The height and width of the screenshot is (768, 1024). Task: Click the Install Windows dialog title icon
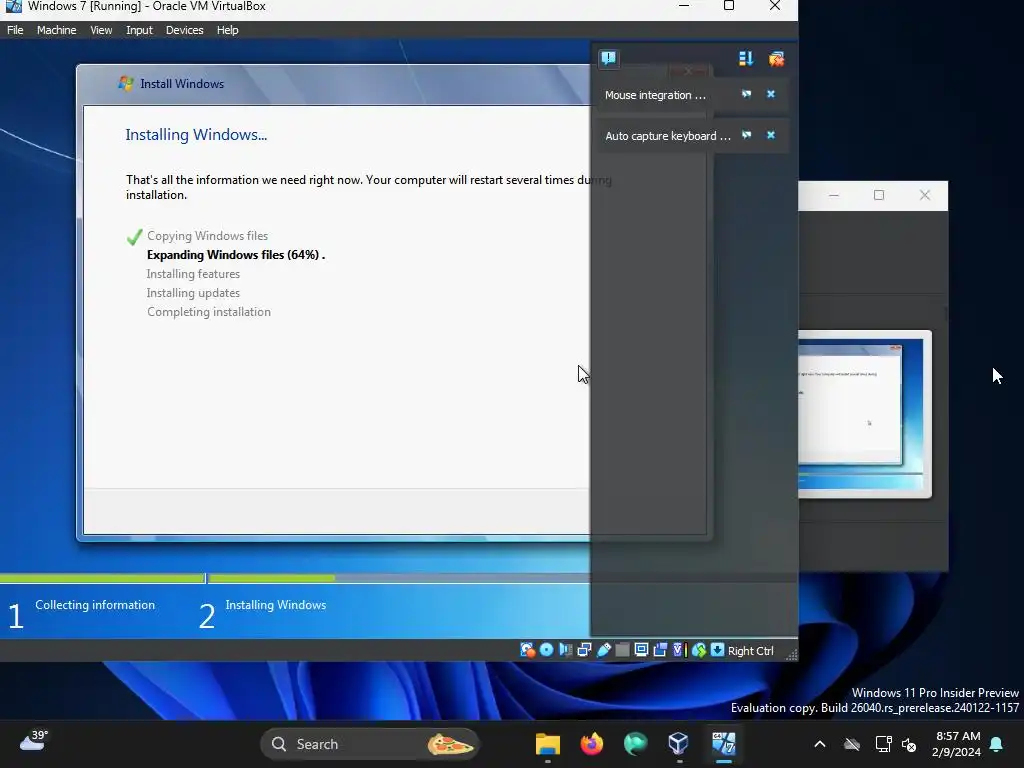[125, 83]
